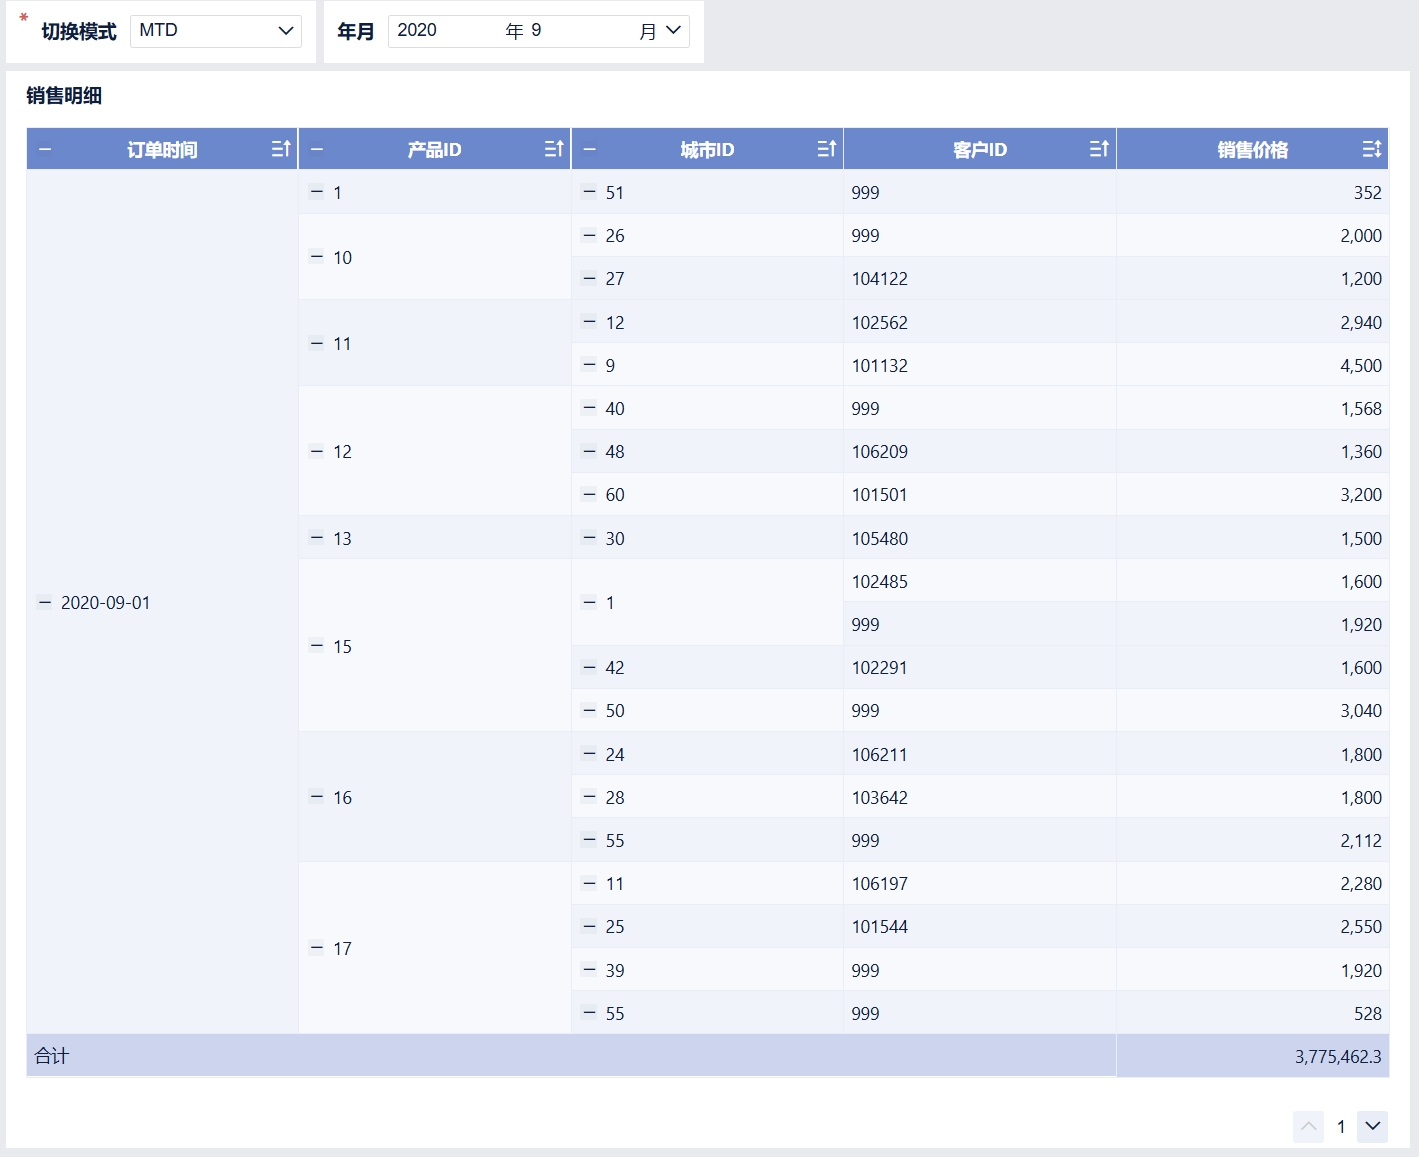Select the price cell 2,550

1253,926
